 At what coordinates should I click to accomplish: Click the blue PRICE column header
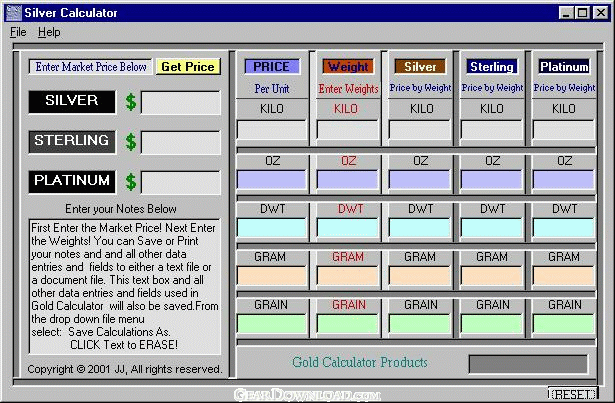pyautogui.click(x=272, y=66)
